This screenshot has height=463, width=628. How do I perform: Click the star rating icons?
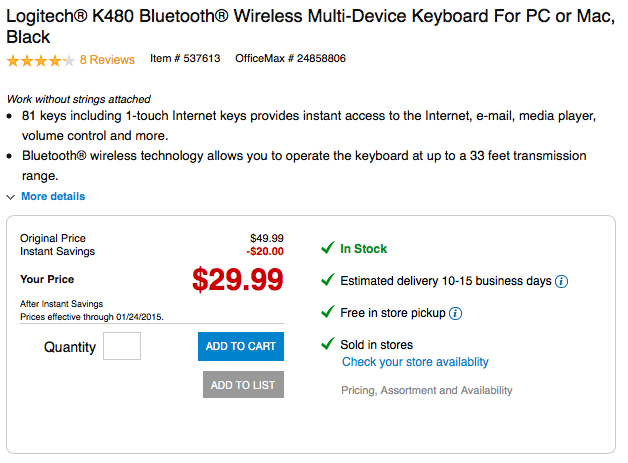[41, 60]
